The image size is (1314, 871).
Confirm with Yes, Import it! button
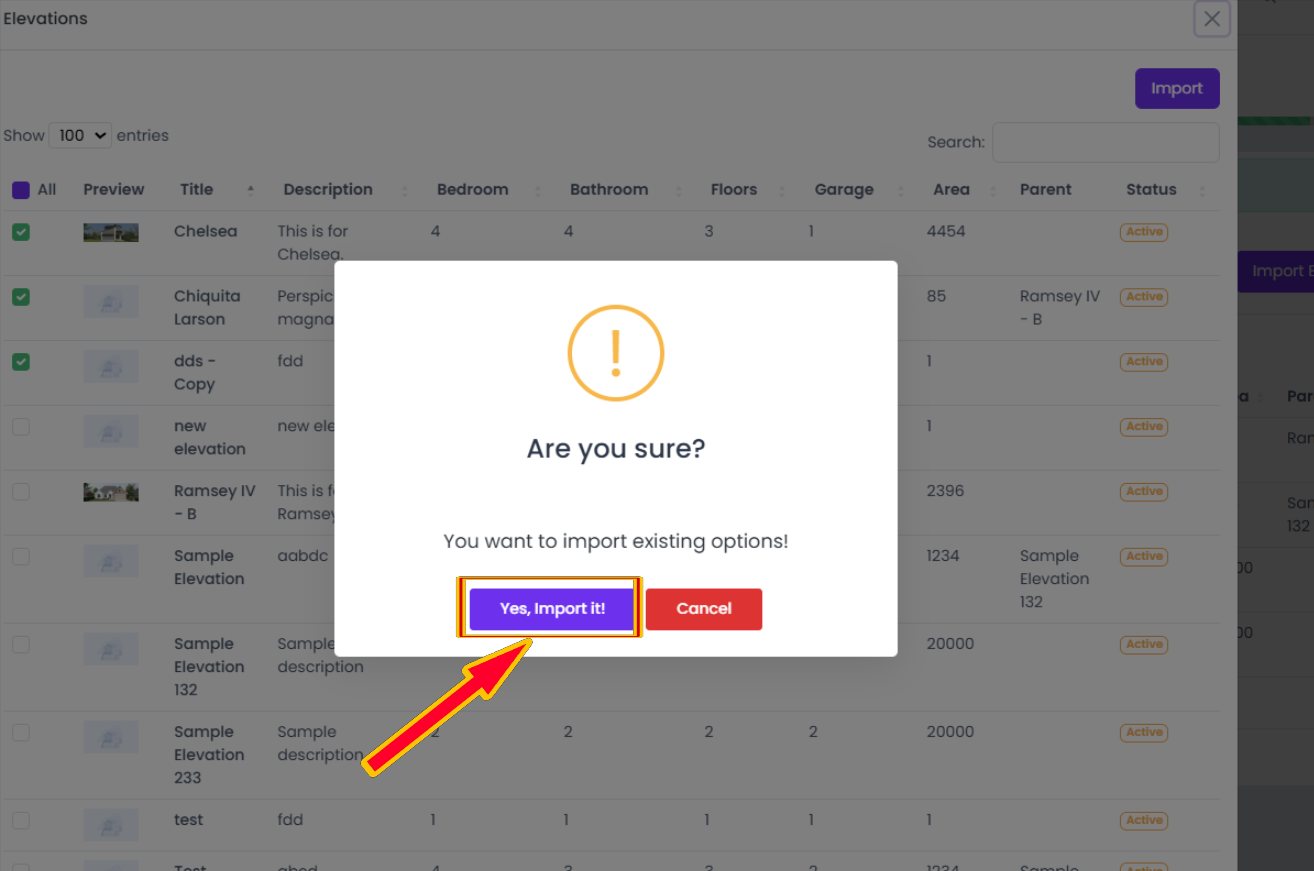tap(552, 609)
